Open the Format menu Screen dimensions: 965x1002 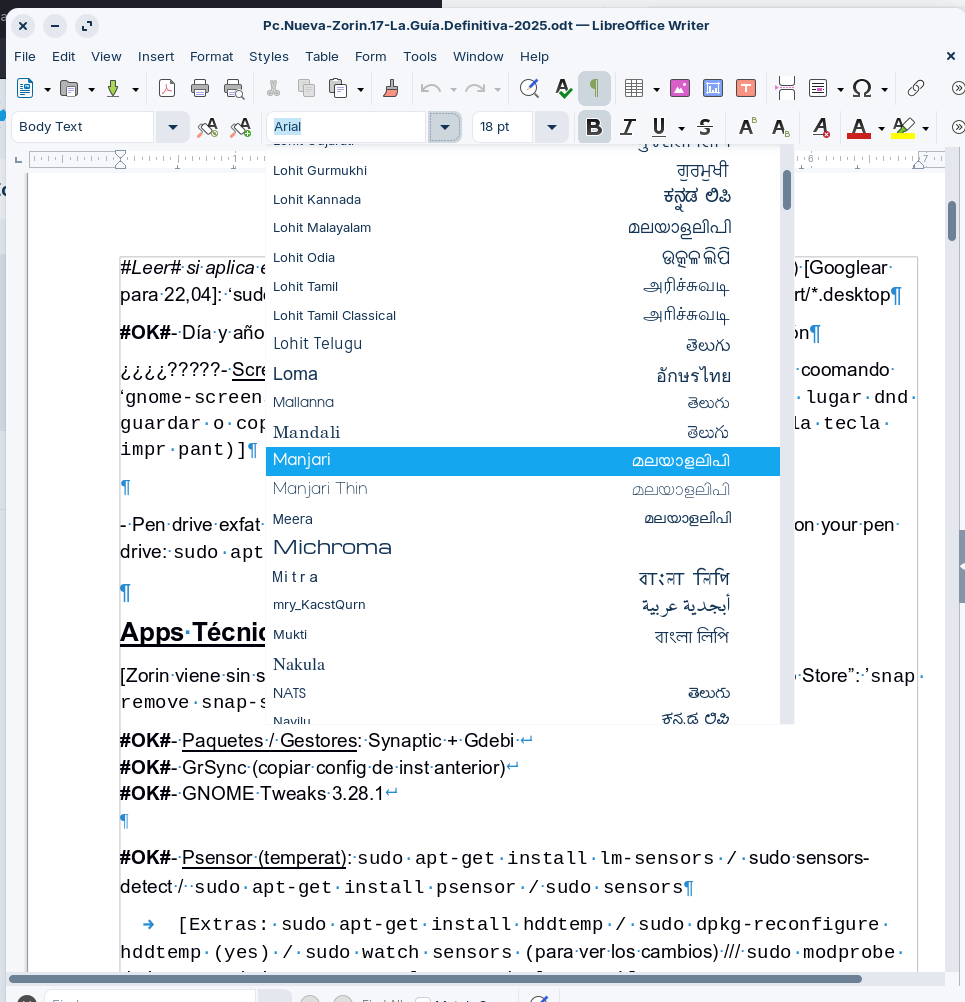[212, 57]
